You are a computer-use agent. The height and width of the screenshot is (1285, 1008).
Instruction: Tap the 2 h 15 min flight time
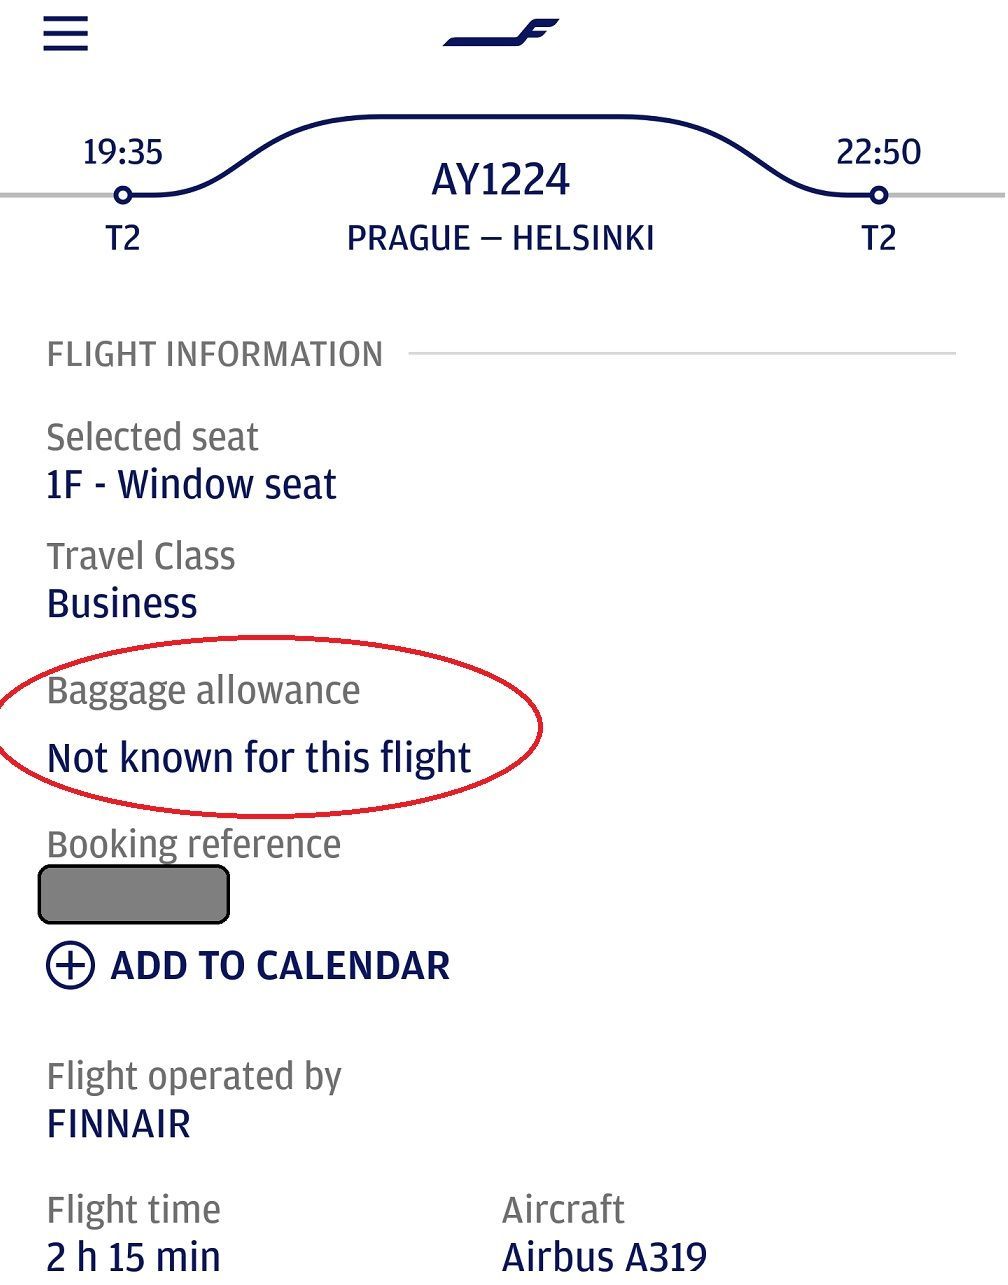click(x=134, y=1257)
